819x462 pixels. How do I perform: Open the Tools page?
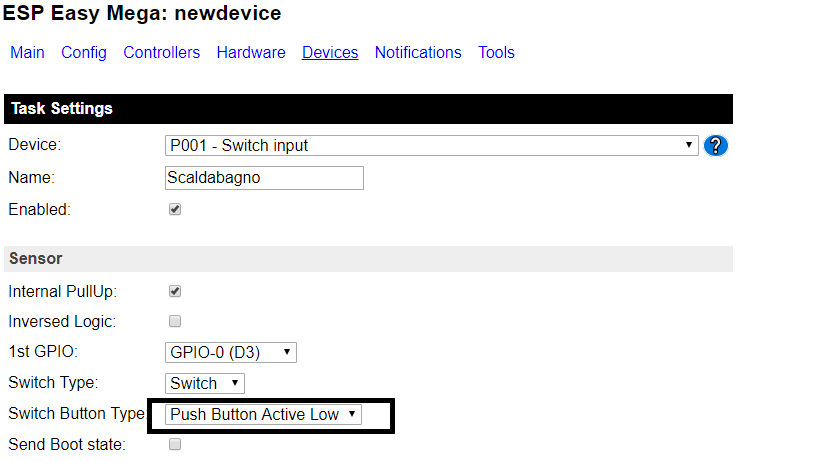(x=496, y=53)
